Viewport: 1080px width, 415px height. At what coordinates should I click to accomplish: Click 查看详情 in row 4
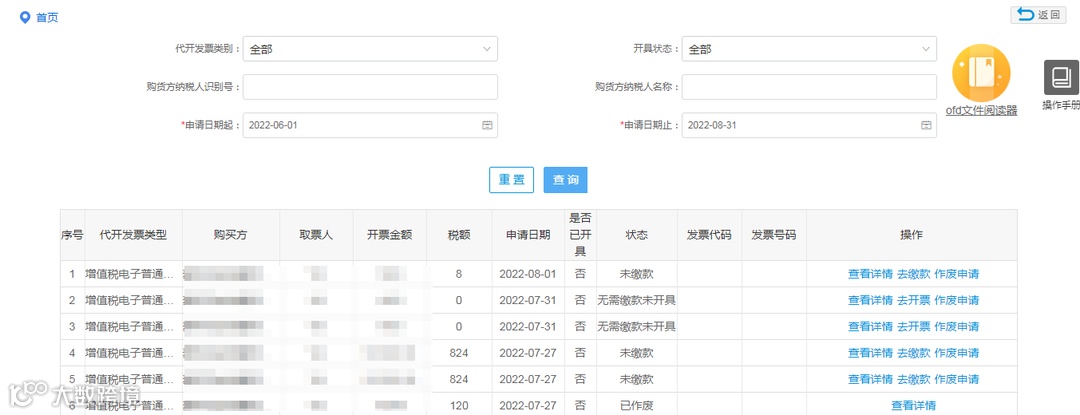pyautogui.click(x=870, y=353)
